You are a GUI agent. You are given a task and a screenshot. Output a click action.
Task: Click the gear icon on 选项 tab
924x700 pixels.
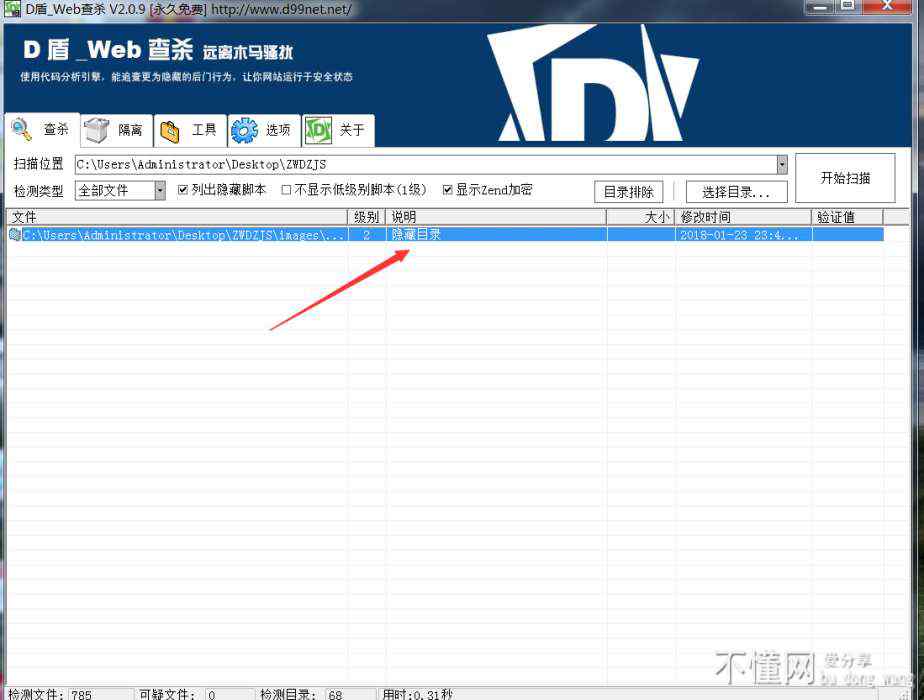[244, 130]
